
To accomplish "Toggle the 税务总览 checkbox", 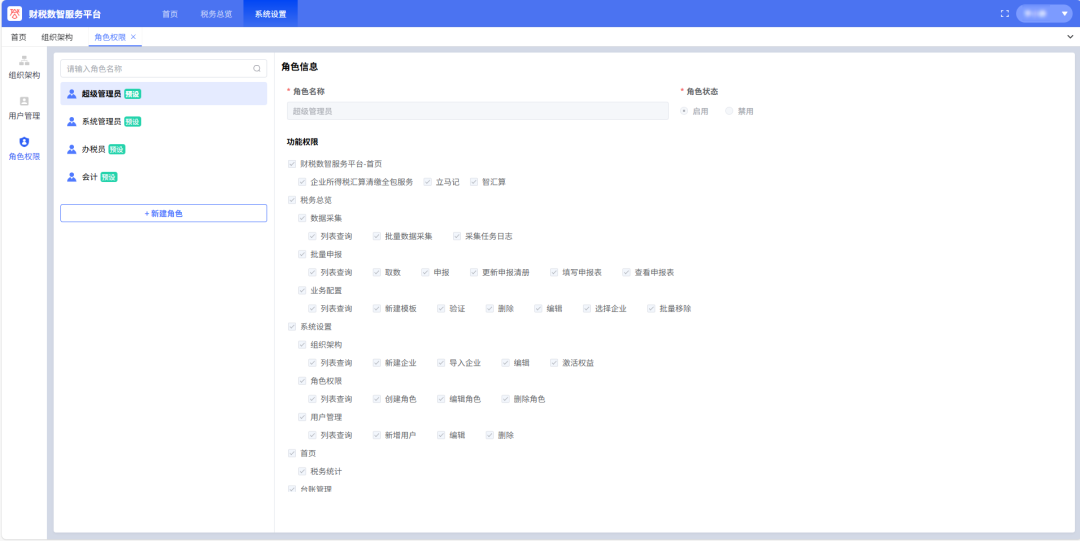I will click(x=292, y=200).
